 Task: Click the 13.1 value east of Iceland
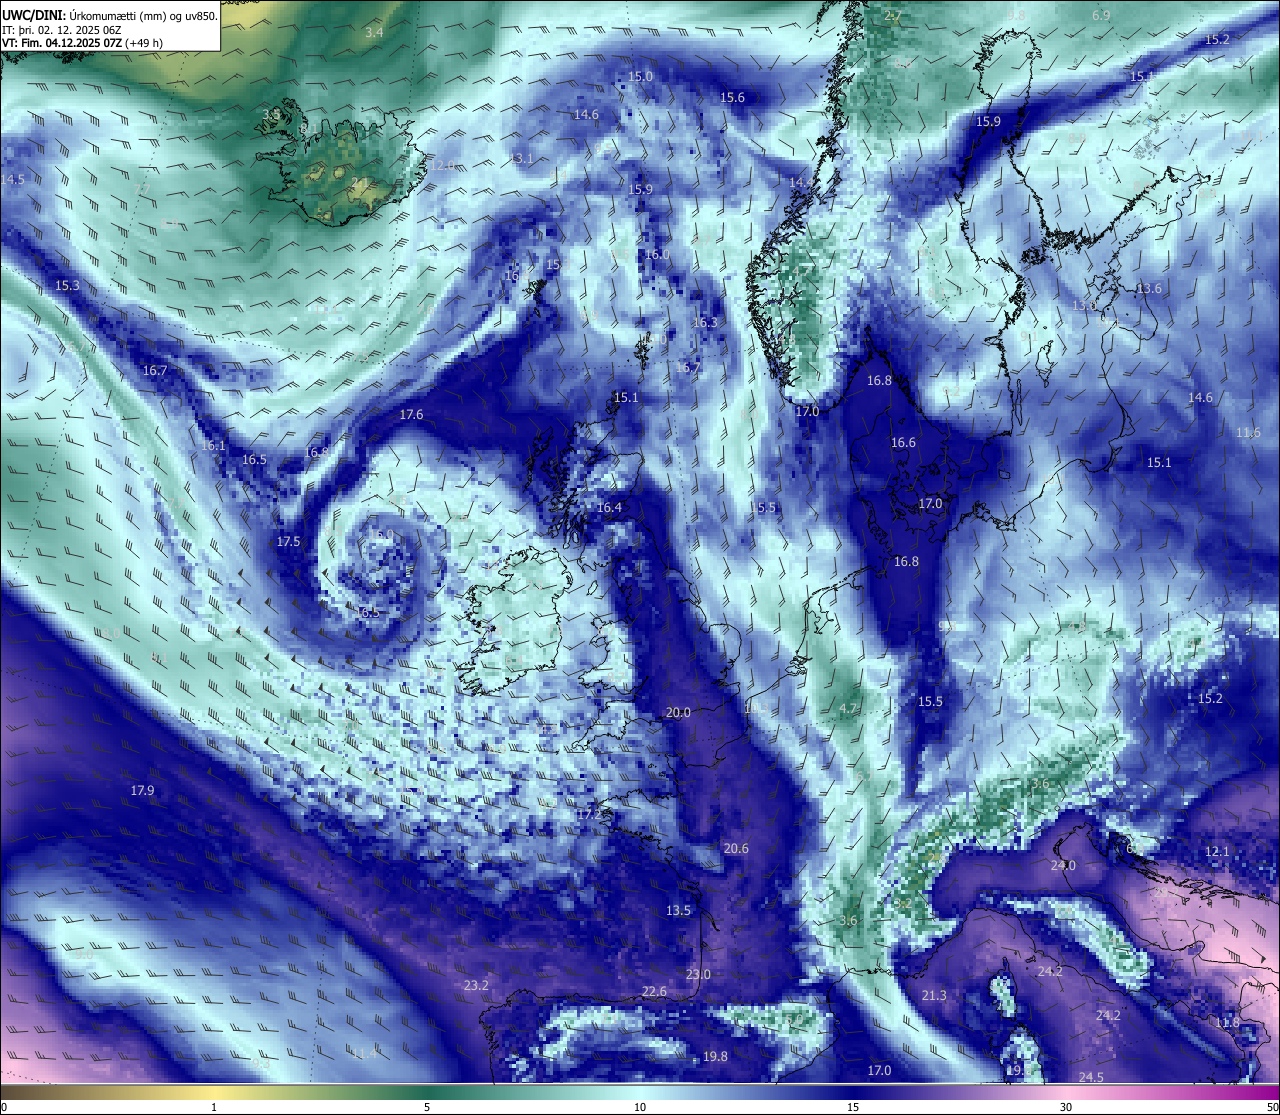(x=522, y=159)
